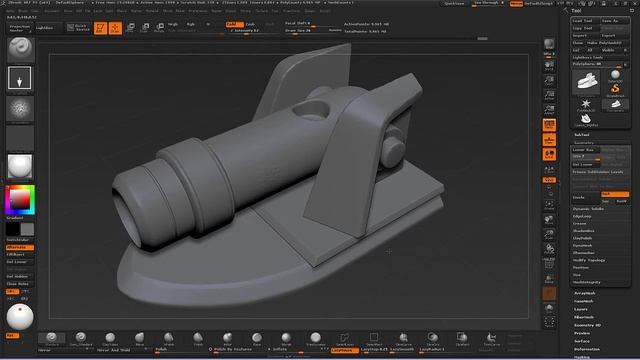Viewport: 640px width, 360px height.
Task: Pick a hue in color picker
Action: [x=20, y=200]
